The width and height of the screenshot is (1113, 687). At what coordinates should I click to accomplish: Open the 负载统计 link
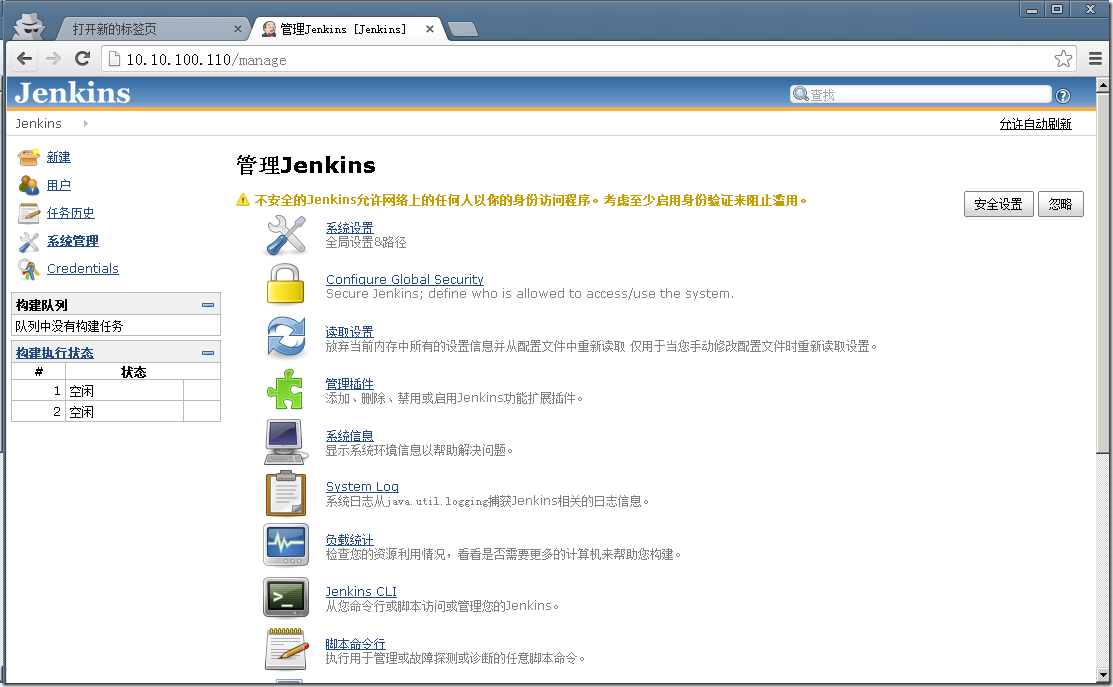[x=349, y=540]
